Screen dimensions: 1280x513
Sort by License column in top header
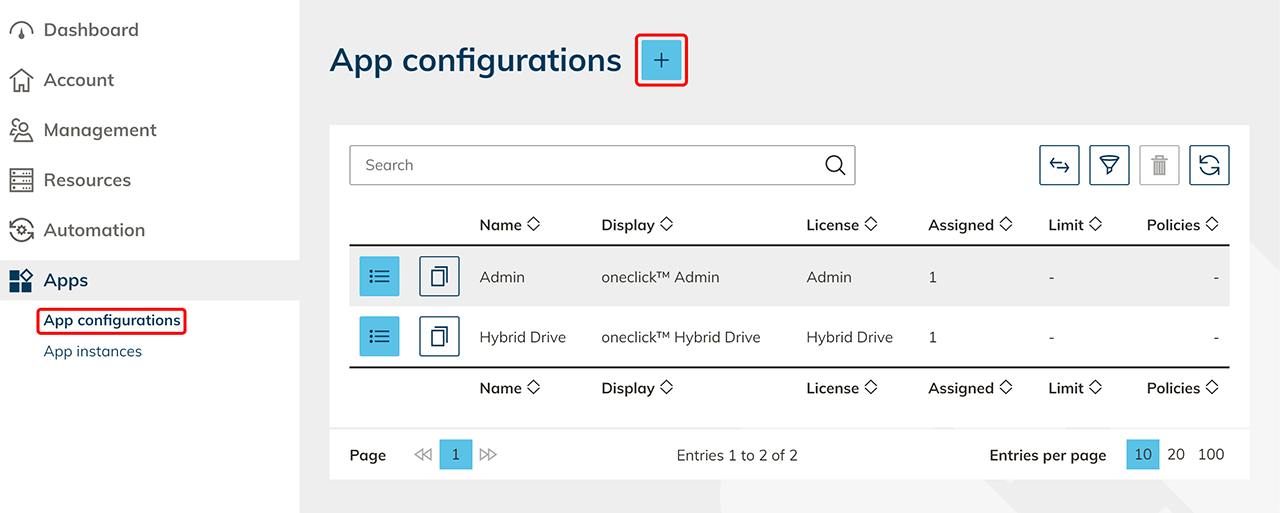(x=839, y=225)
